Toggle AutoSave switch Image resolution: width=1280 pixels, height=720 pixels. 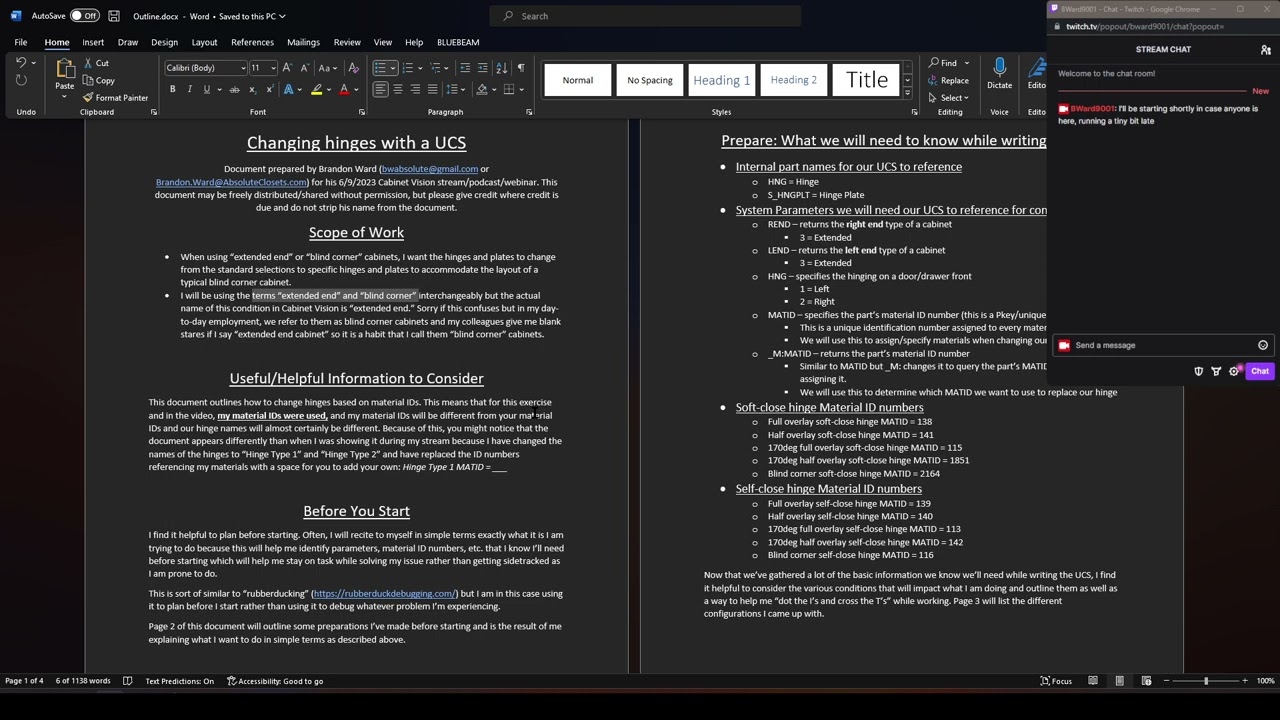click(x=84, y=16)
